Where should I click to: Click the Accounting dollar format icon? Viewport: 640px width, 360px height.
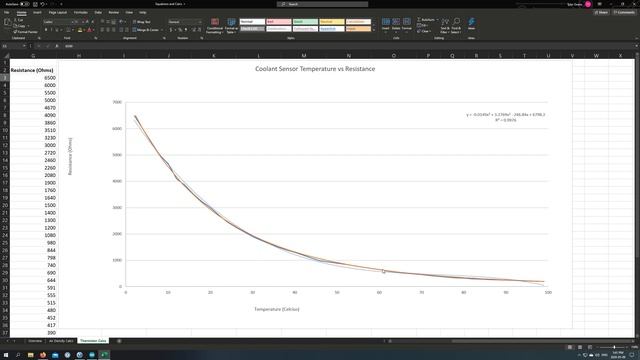171,30
